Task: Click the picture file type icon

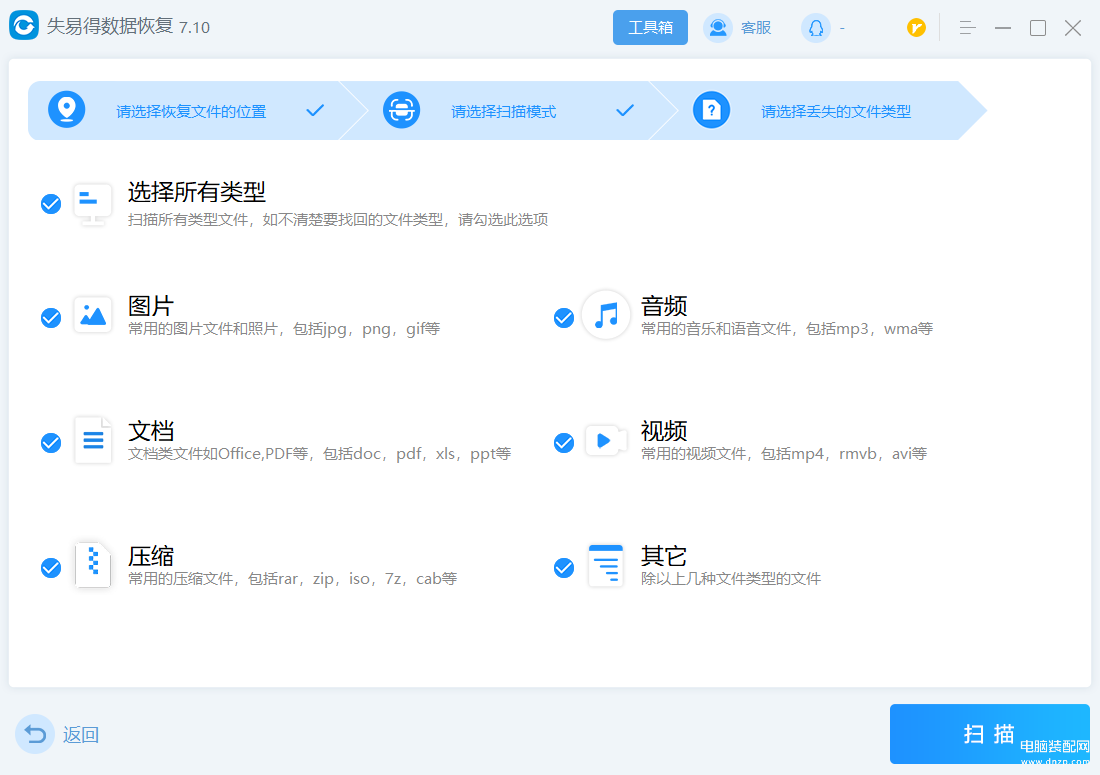Action: 93,315
